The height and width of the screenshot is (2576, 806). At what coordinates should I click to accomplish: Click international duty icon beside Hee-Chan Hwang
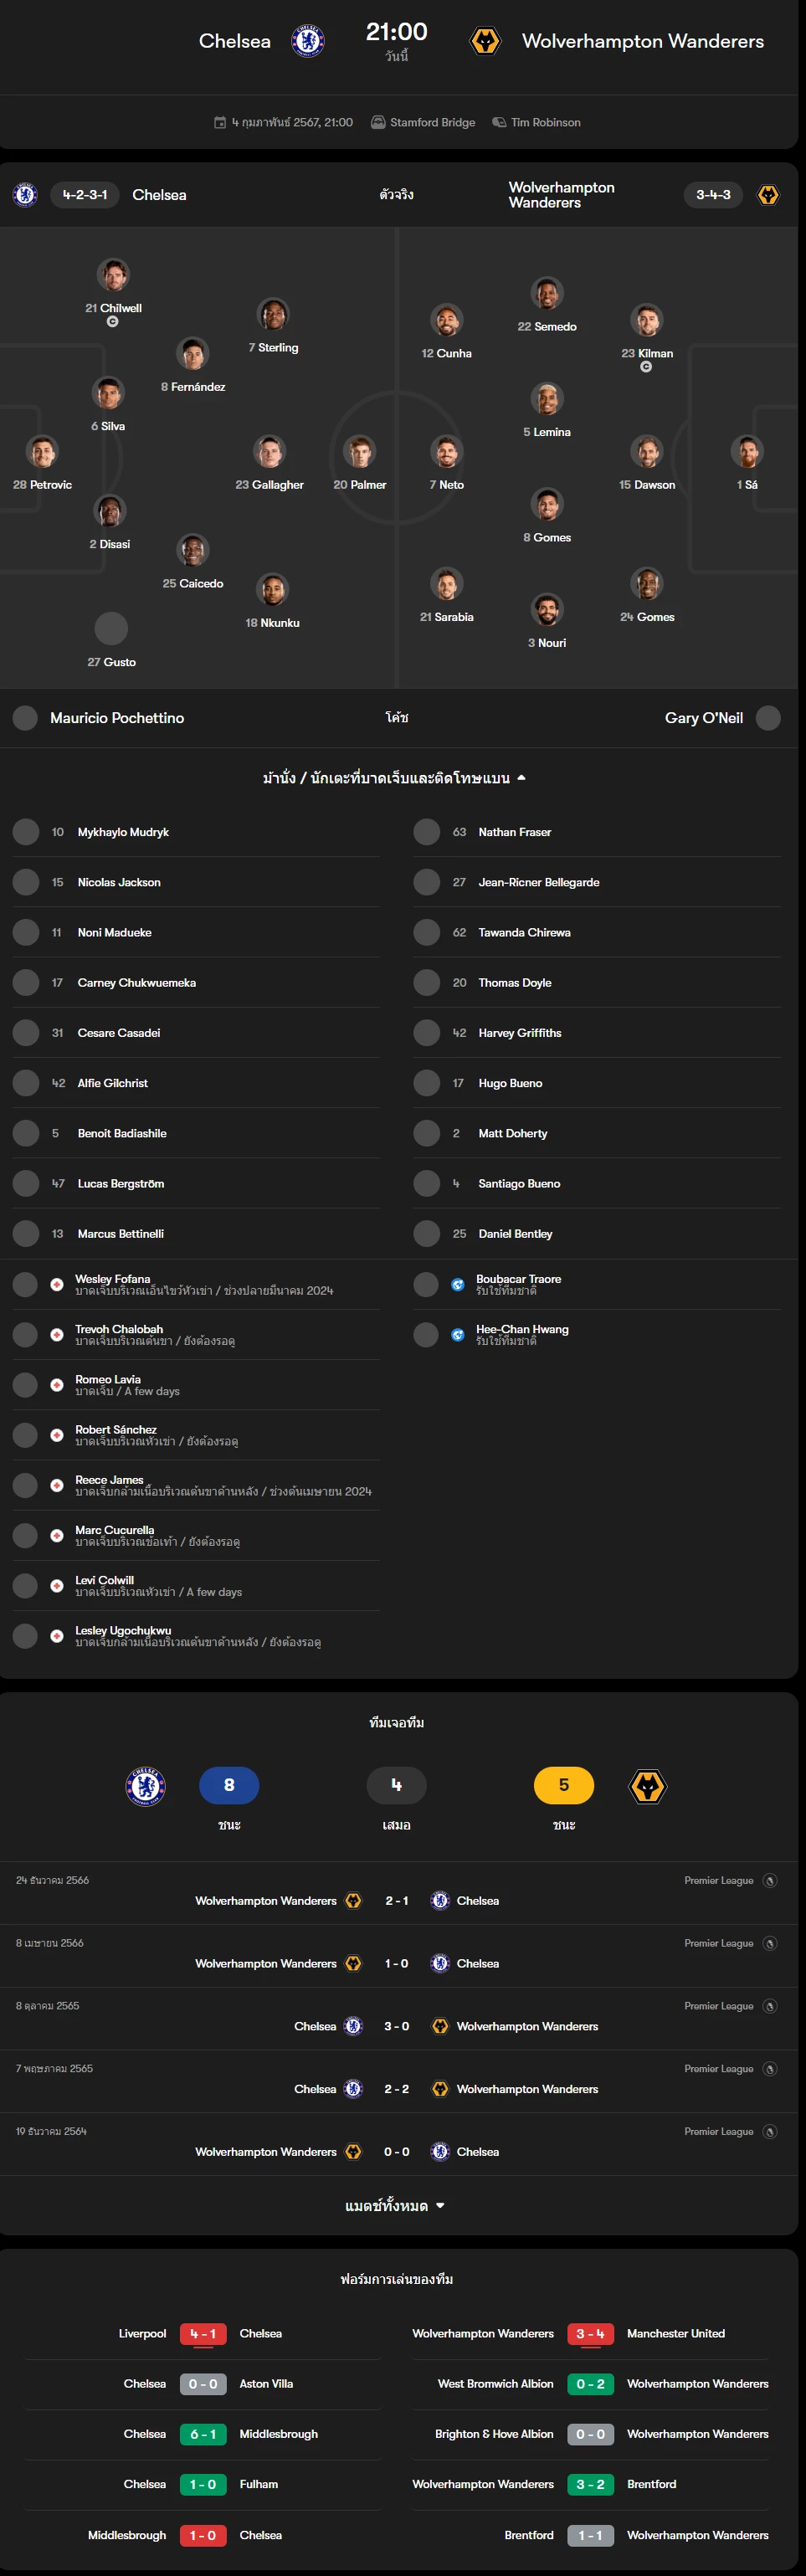tap(458, 1334)
